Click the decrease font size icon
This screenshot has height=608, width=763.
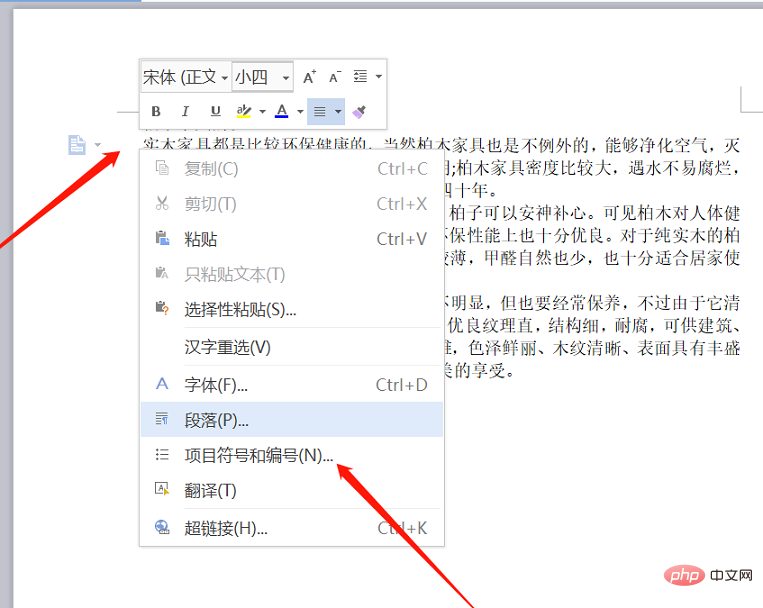tap(335, 77)
